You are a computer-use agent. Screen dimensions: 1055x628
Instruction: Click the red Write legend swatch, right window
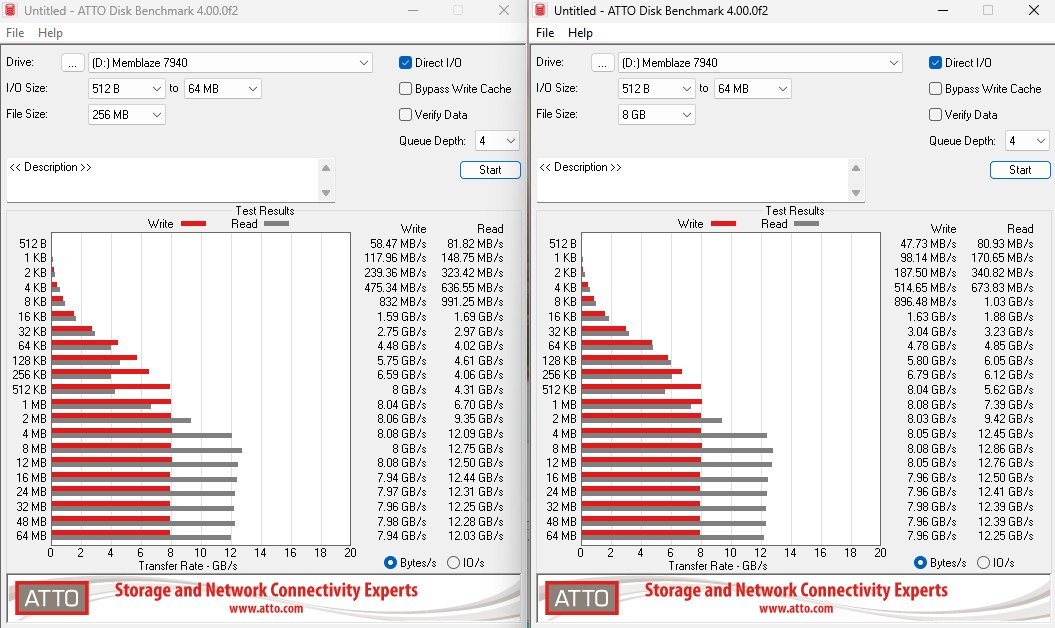[723, 223]
